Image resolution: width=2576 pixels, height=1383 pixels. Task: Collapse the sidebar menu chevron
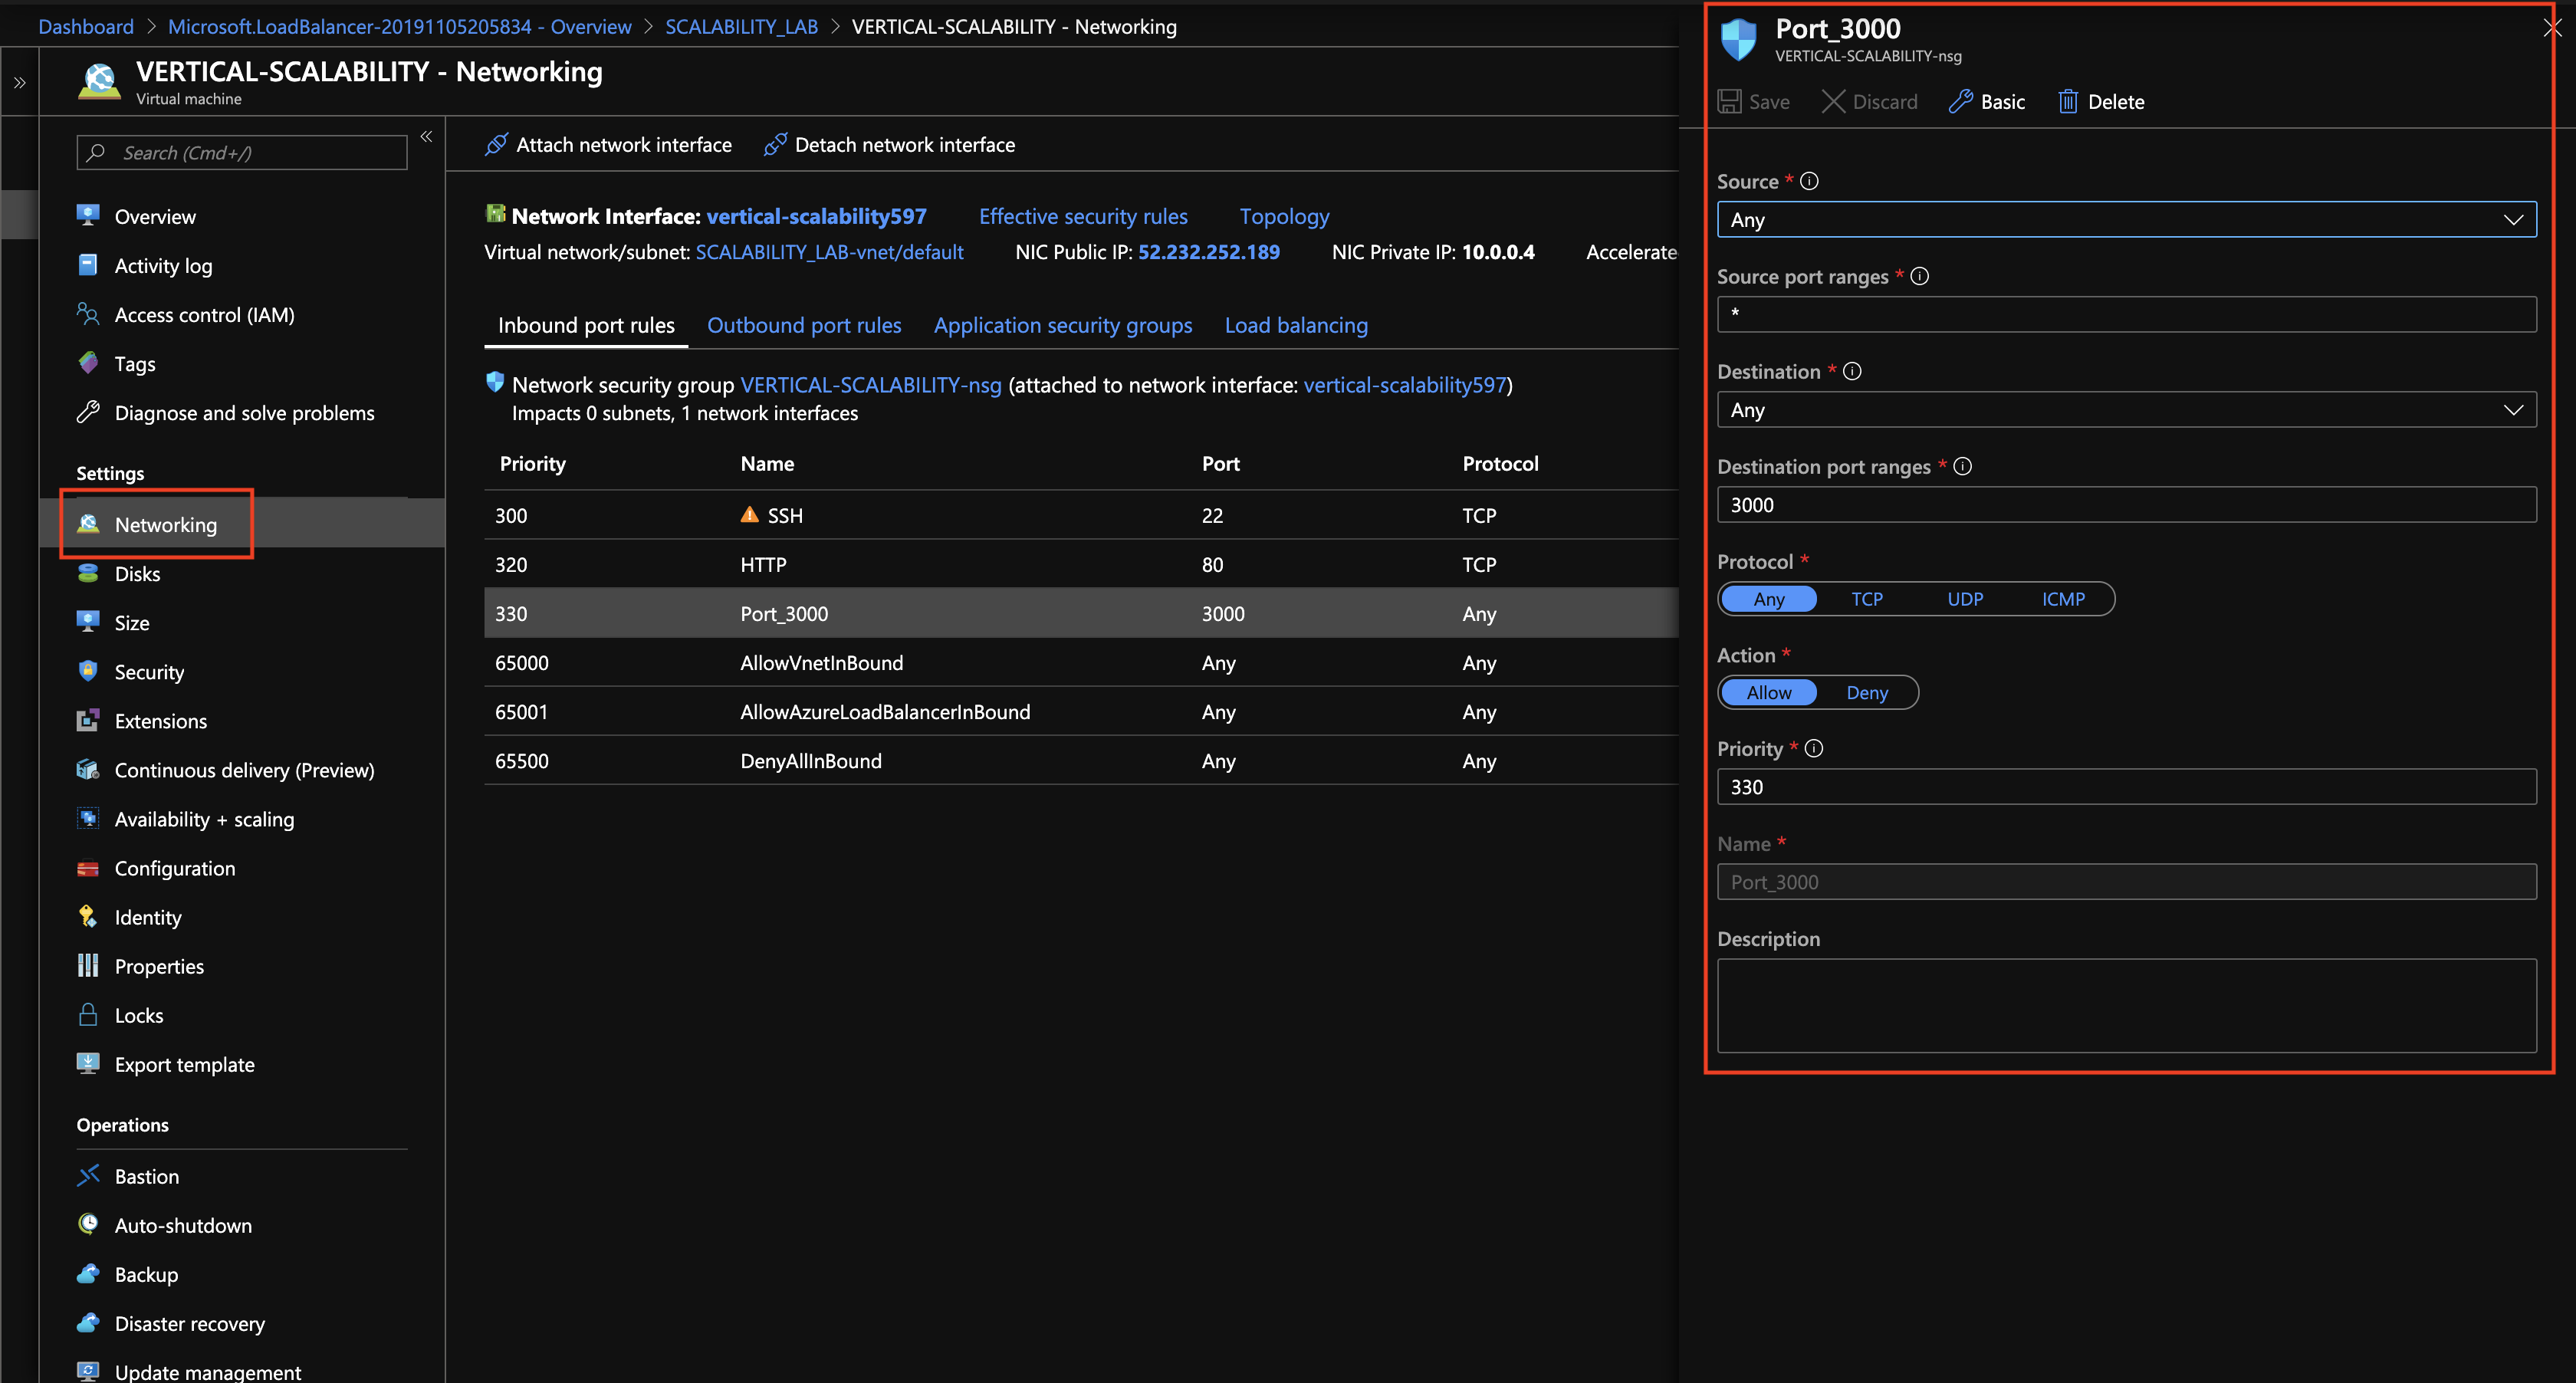pos(426,137)
